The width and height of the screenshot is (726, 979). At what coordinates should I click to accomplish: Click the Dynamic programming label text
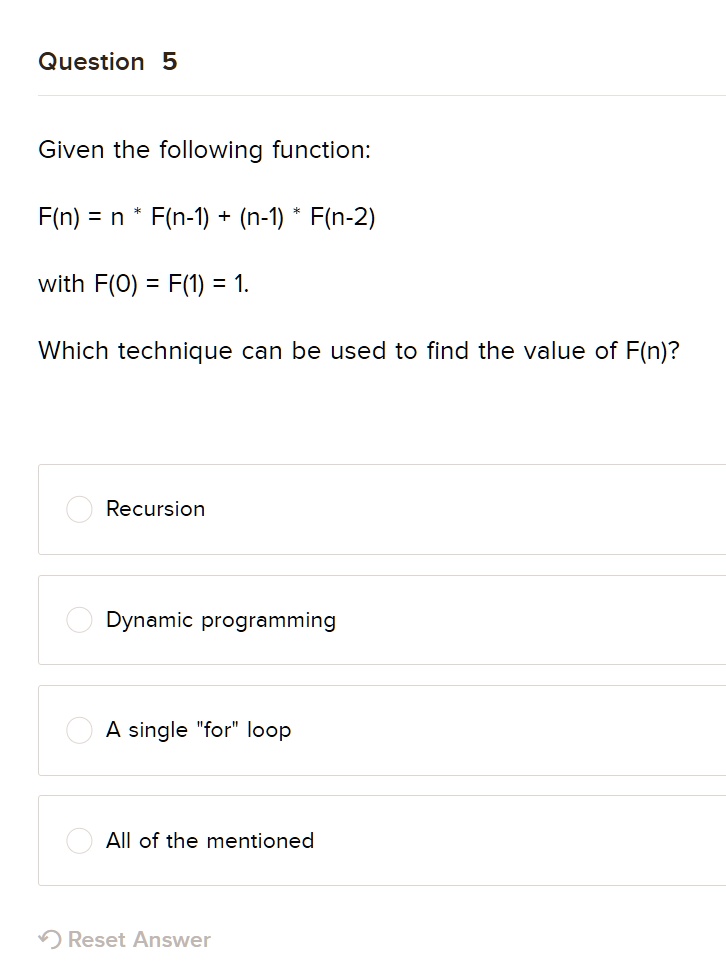[220, 620]
